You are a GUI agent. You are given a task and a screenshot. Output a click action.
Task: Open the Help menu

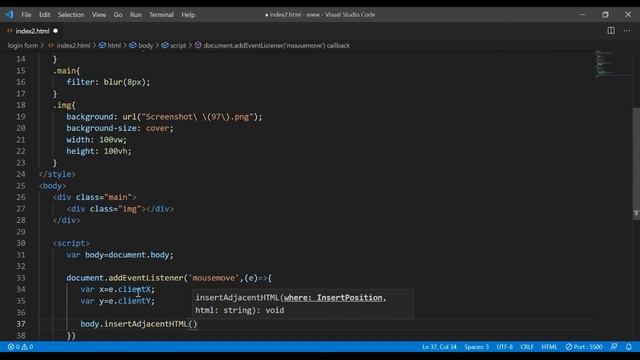tap(188, 15)
